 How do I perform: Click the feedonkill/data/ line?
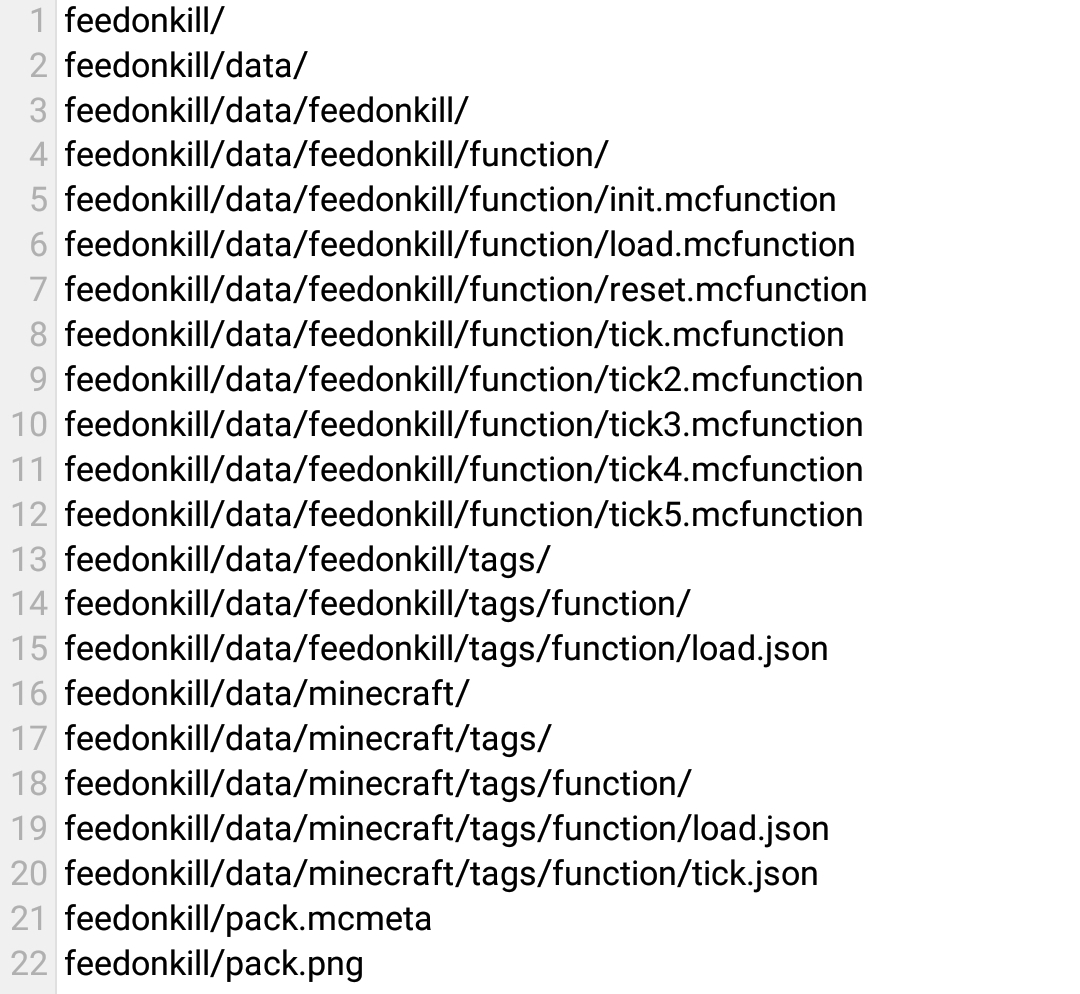pyautogui.click(x=185, y=65)
